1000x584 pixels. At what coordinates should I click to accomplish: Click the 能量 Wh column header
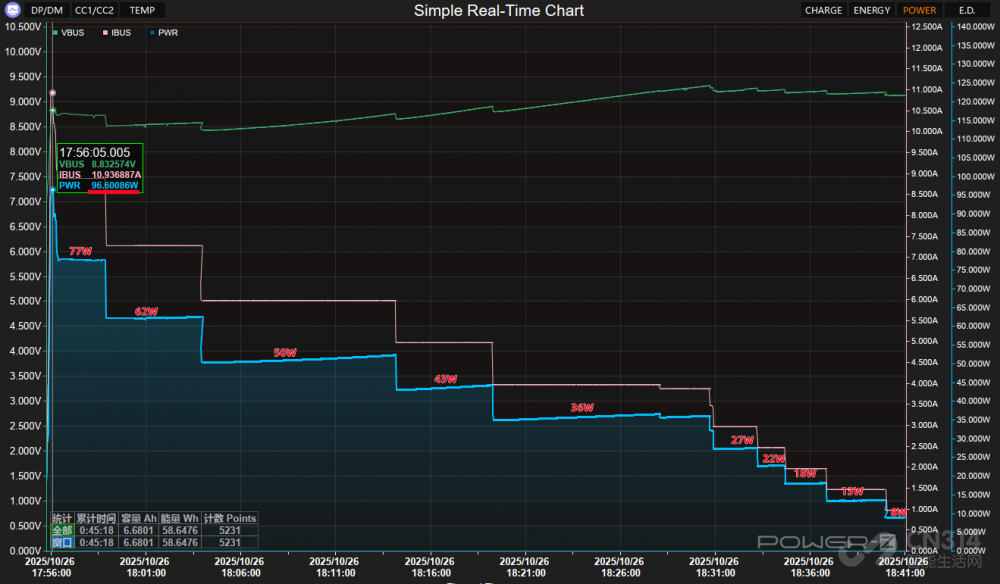click(x=179, y=518)
